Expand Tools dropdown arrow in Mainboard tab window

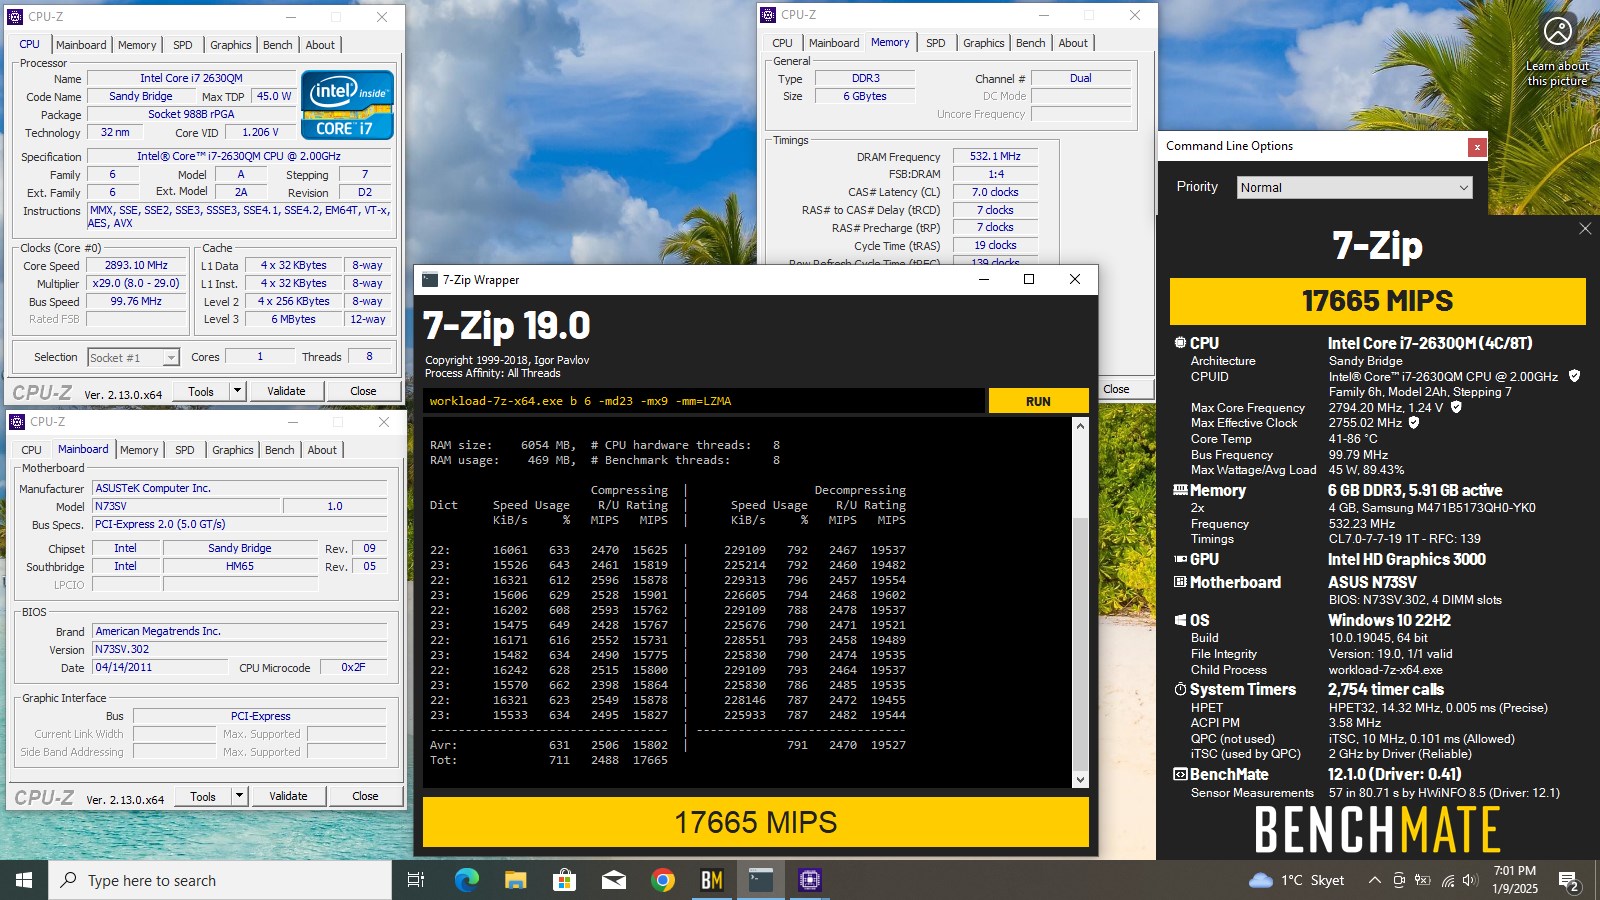(239, 796)
